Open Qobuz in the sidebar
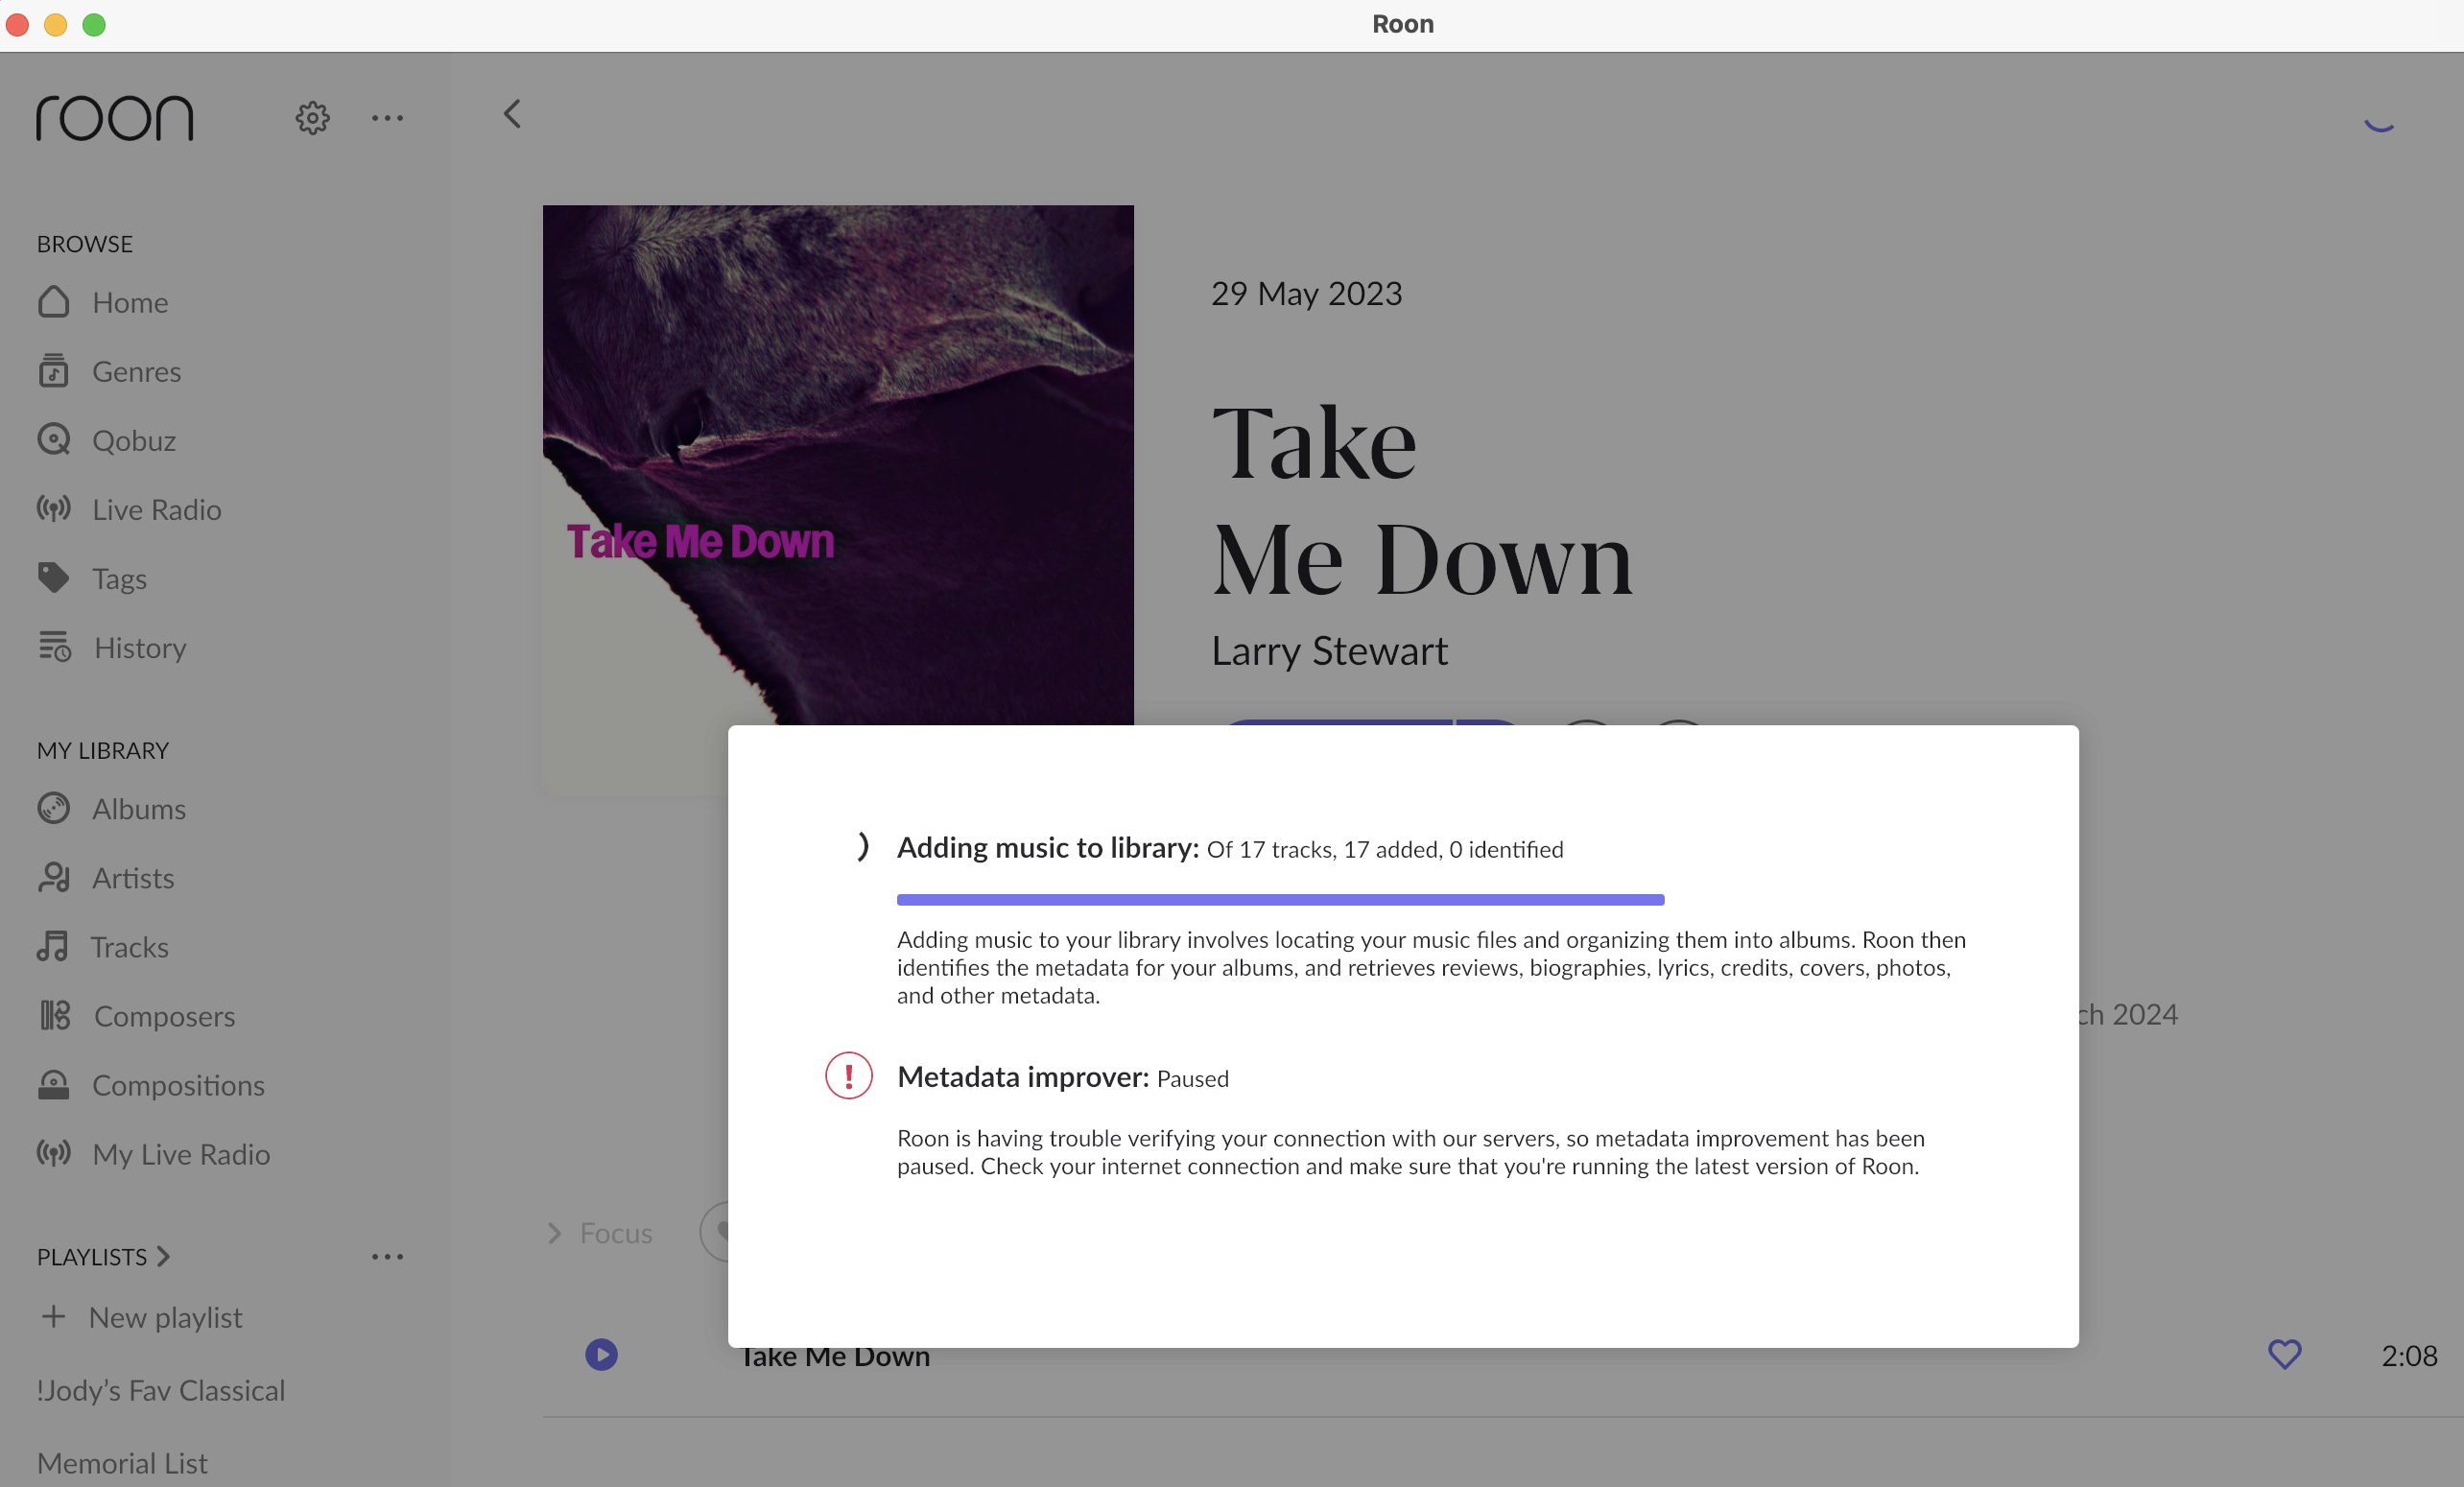2464x1487 pixels. [134, 440]
